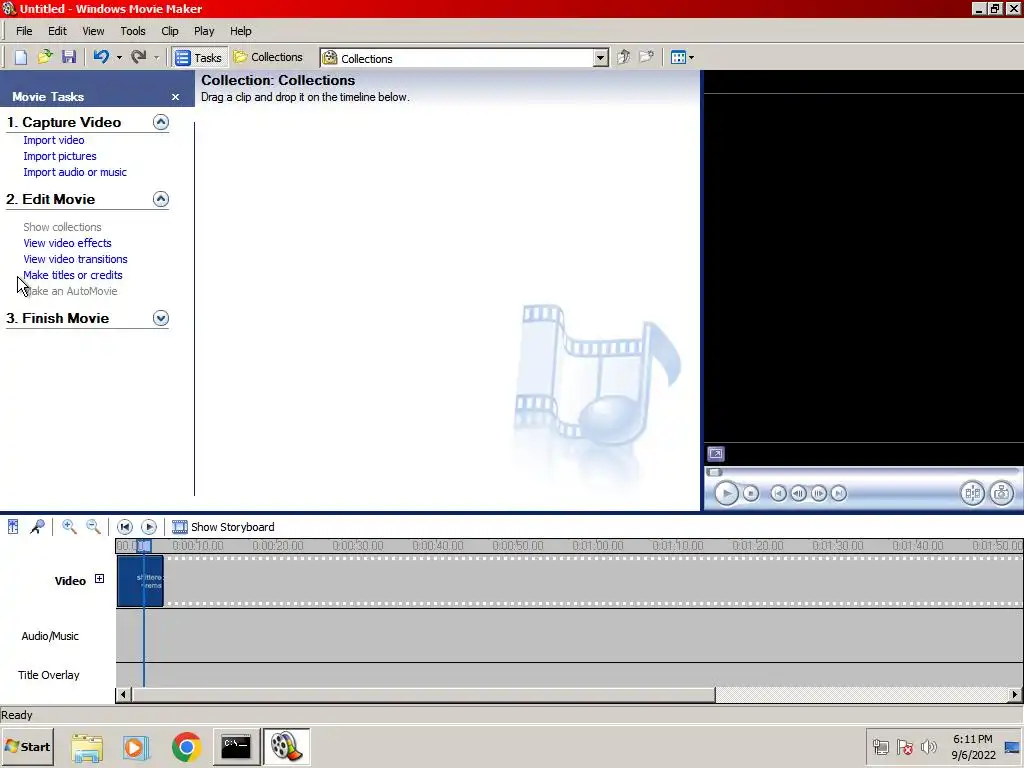Click the timeline horizontal scrollbar thumb
Image resolution: width=1024 pixels, height=768 pixels.
(423, 695)
